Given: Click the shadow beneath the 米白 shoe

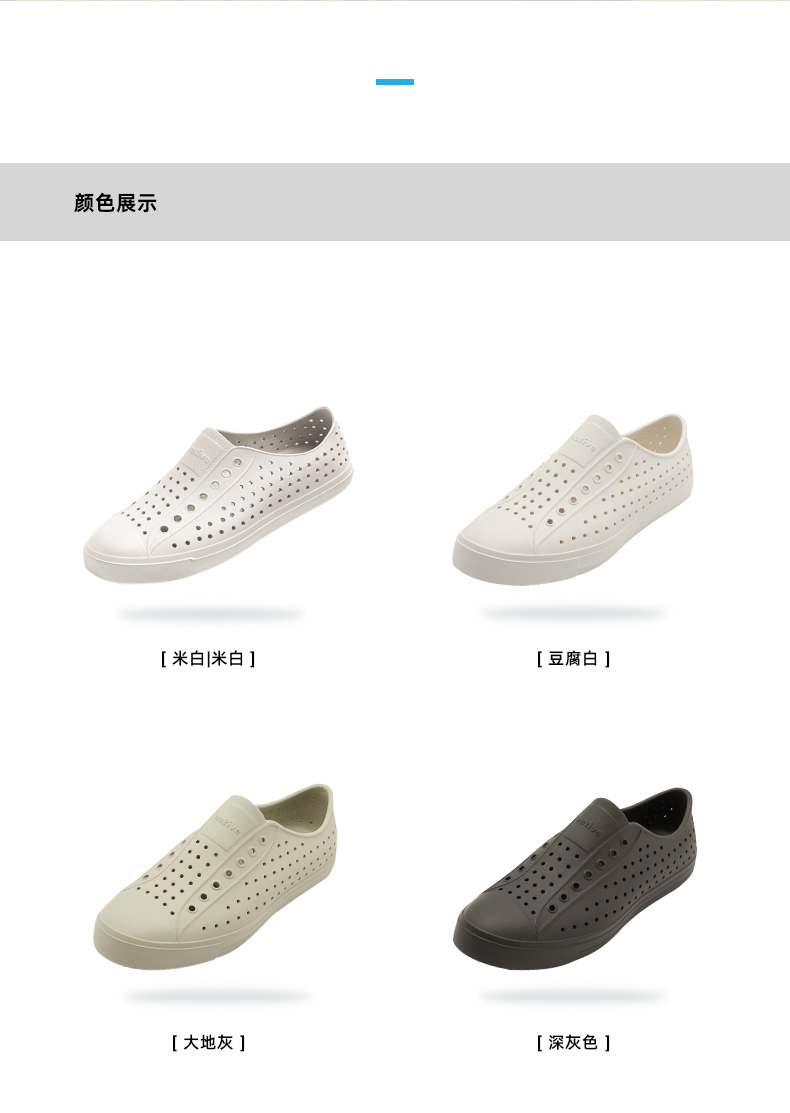Looking at the screenshot, I should (x=211, y=614).
